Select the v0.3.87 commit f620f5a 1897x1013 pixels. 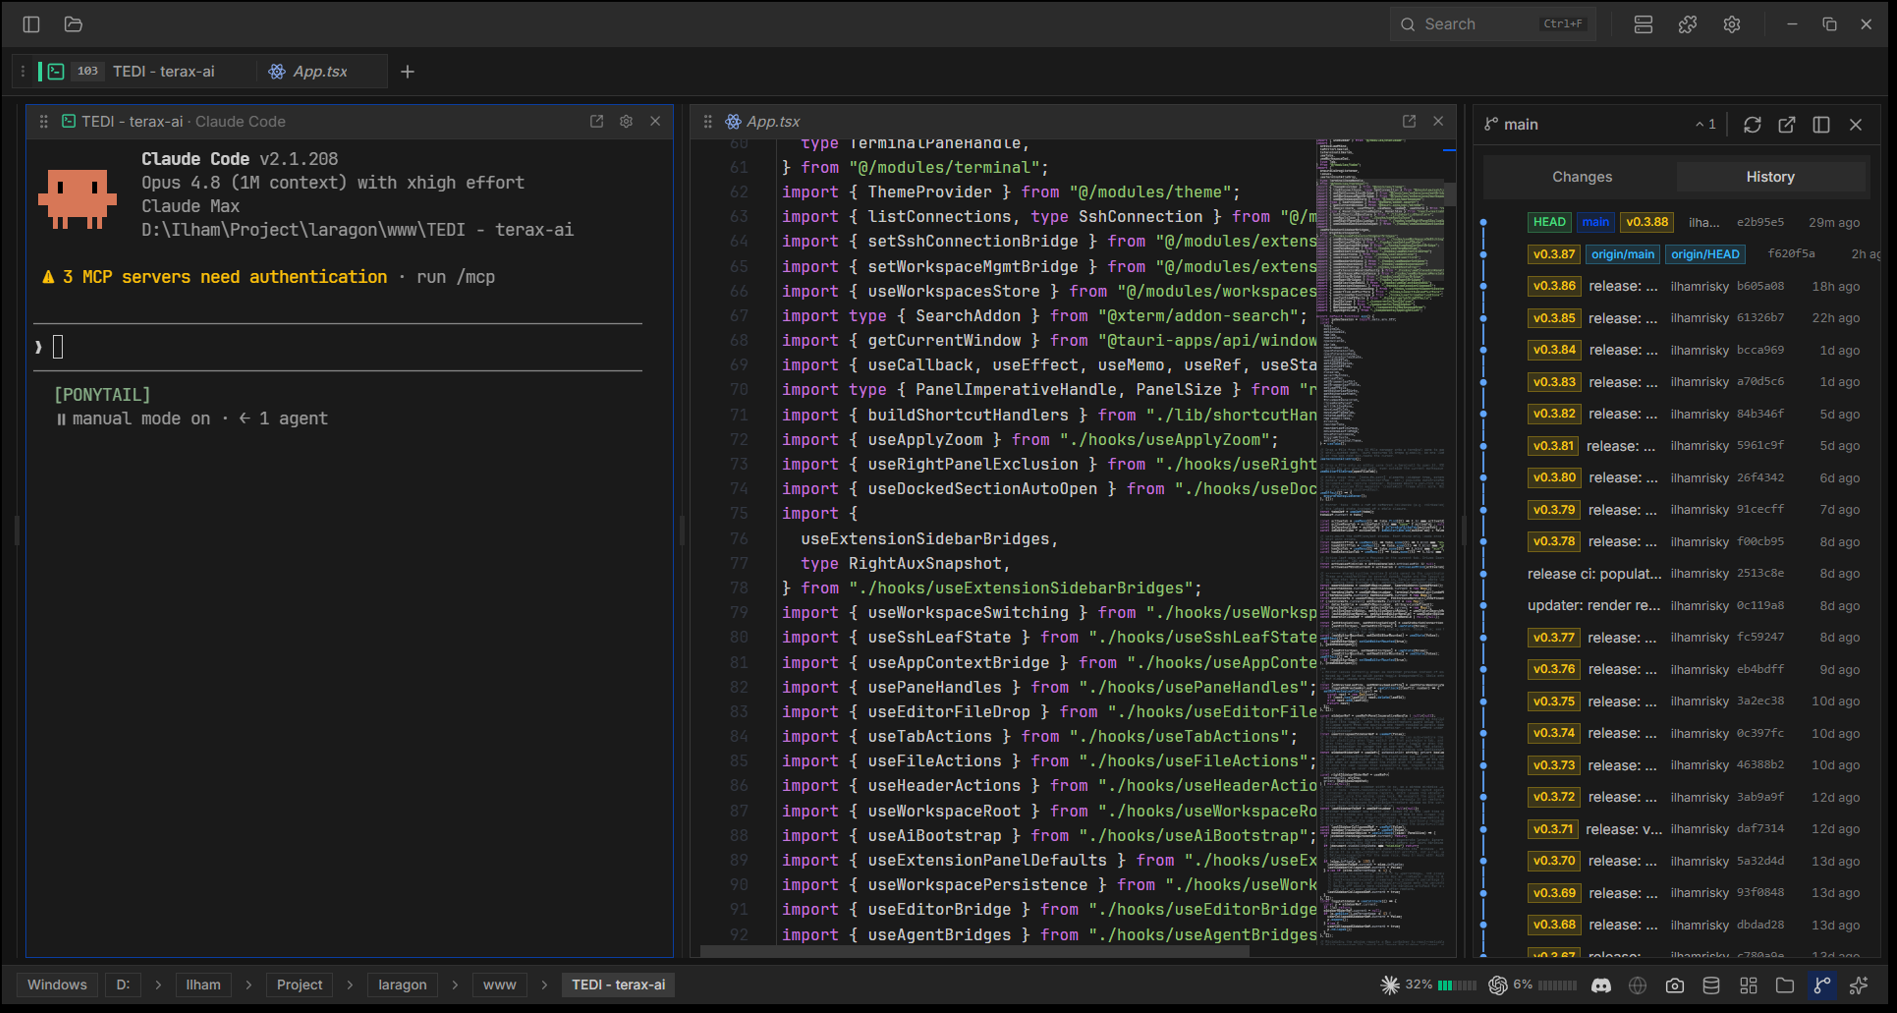coord(1675,254)
